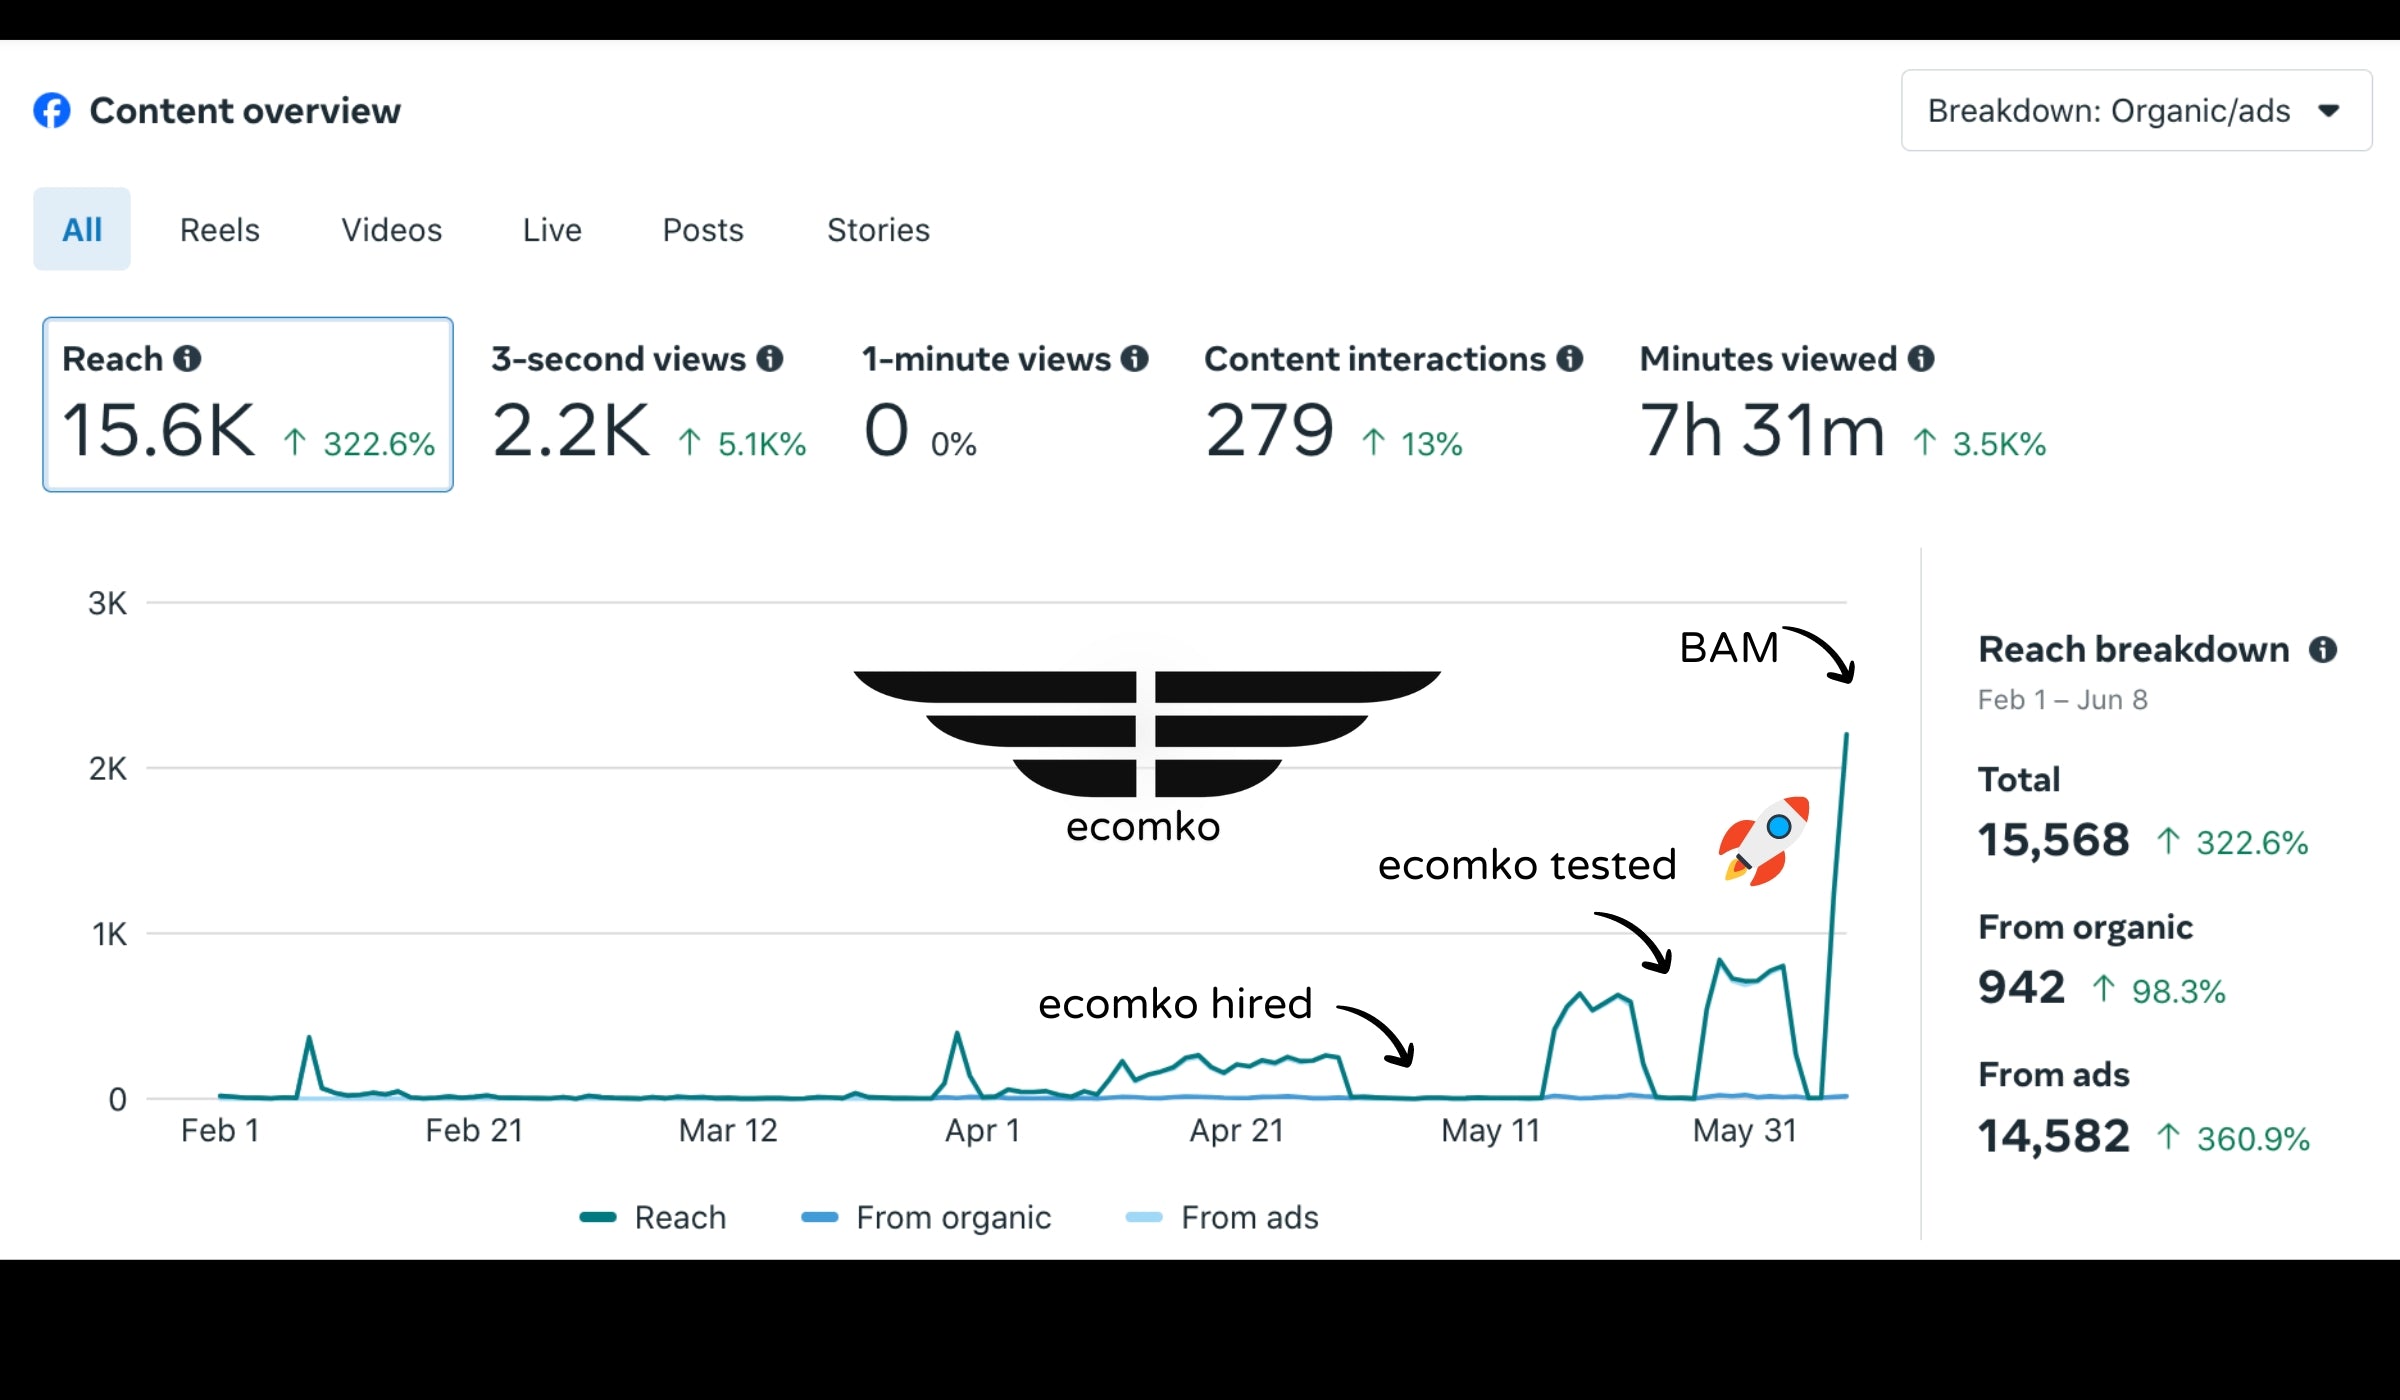Toggle the Reach series in the legend
This screenshot has width=2400, height=1400.
click(x=680, y=1217)
